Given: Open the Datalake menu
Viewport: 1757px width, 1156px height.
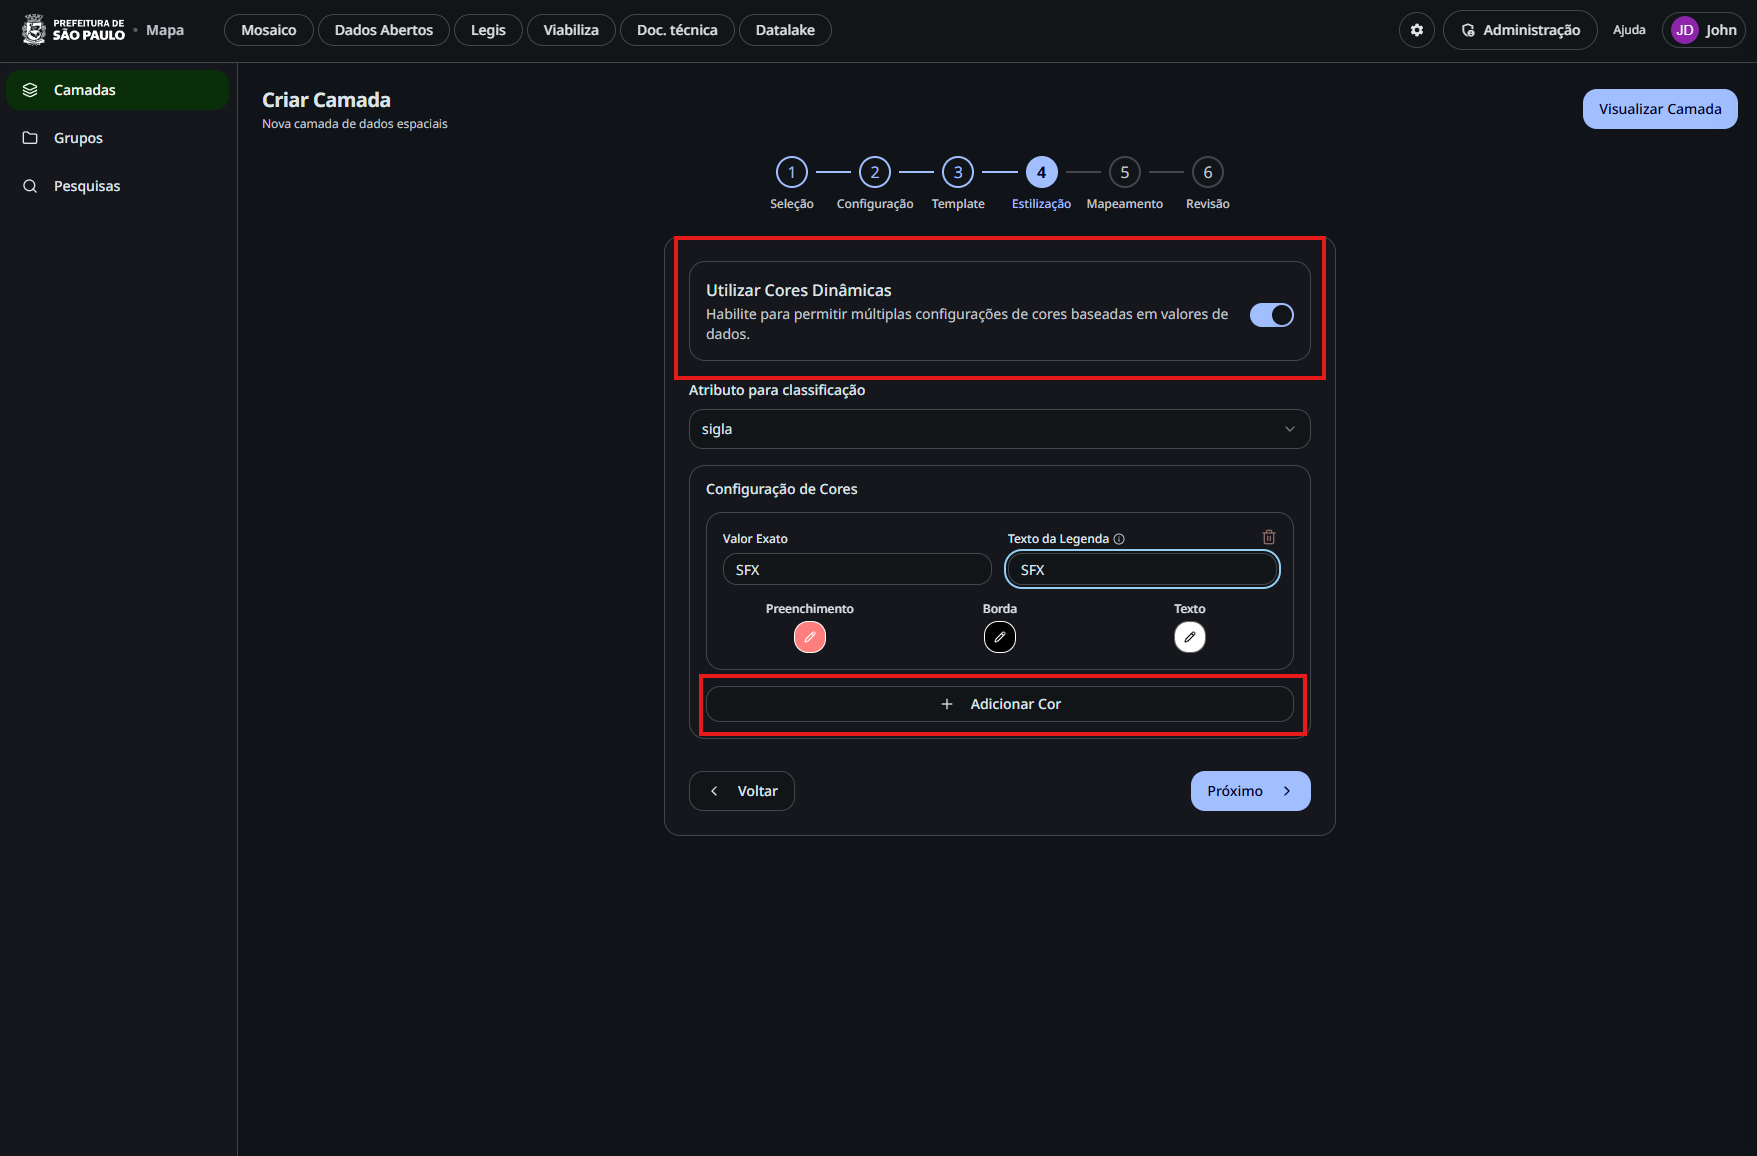Looking at the screenshot, I should pyautogui.click(x=785, y=30).
